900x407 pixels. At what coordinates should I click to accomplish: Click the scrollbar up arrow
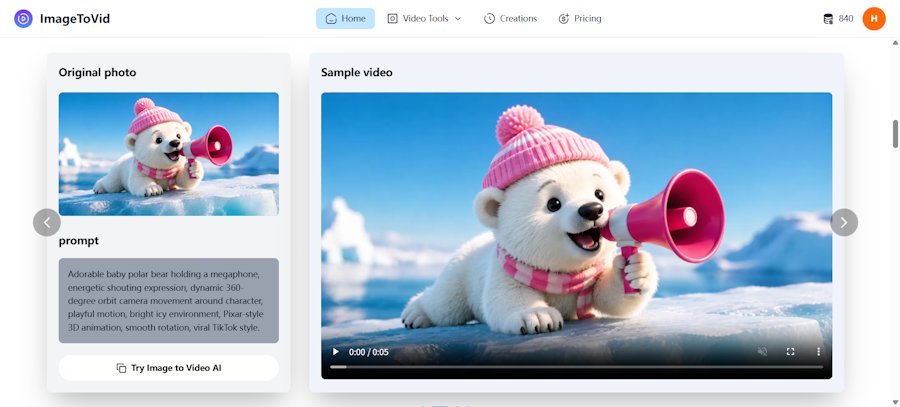coord(895,43)
